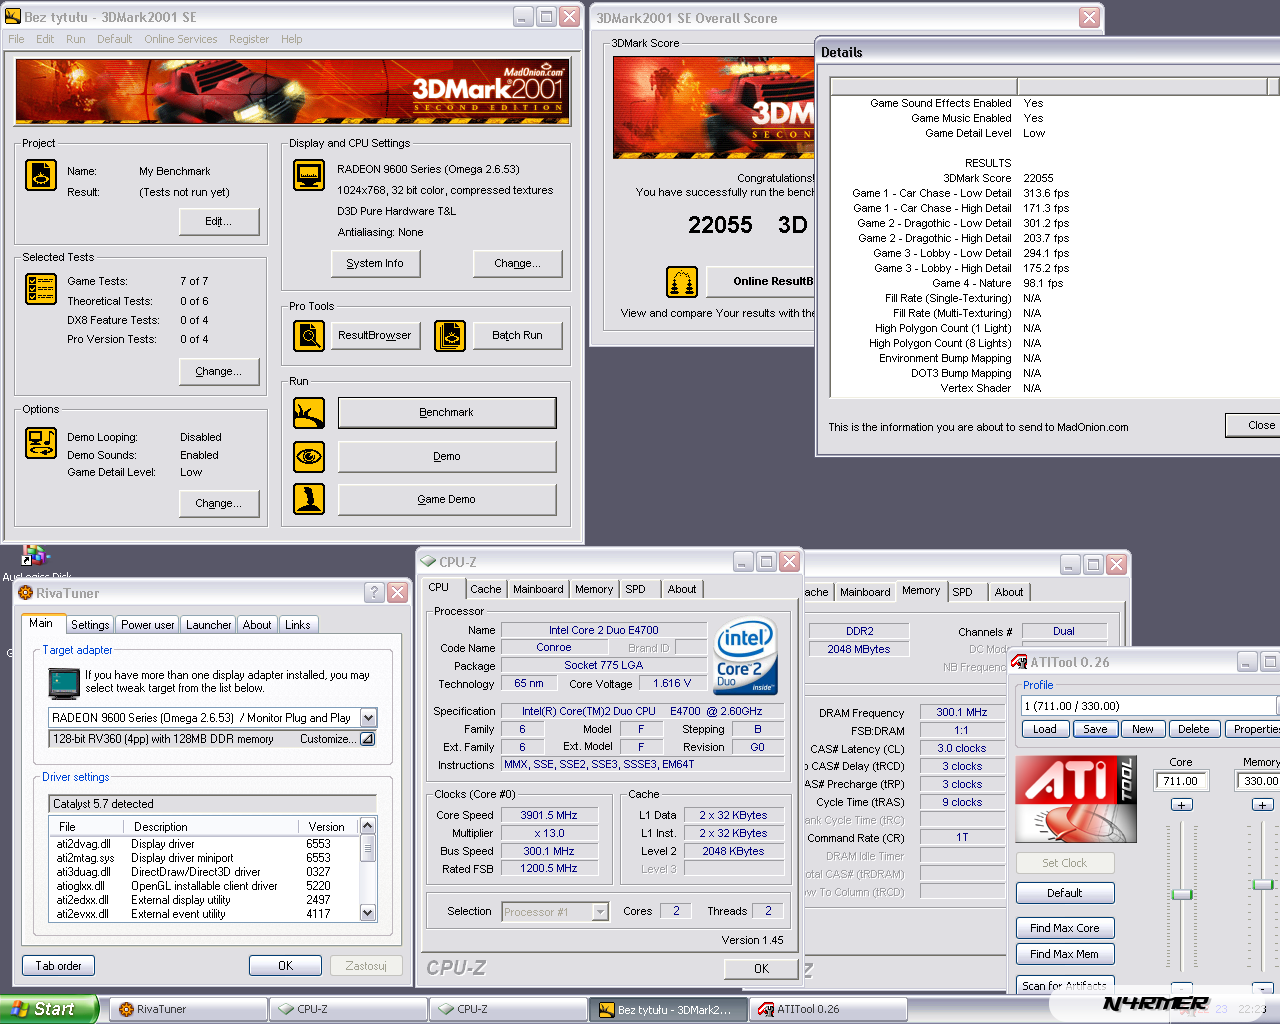Click the Options loop icon

point(41,442)
